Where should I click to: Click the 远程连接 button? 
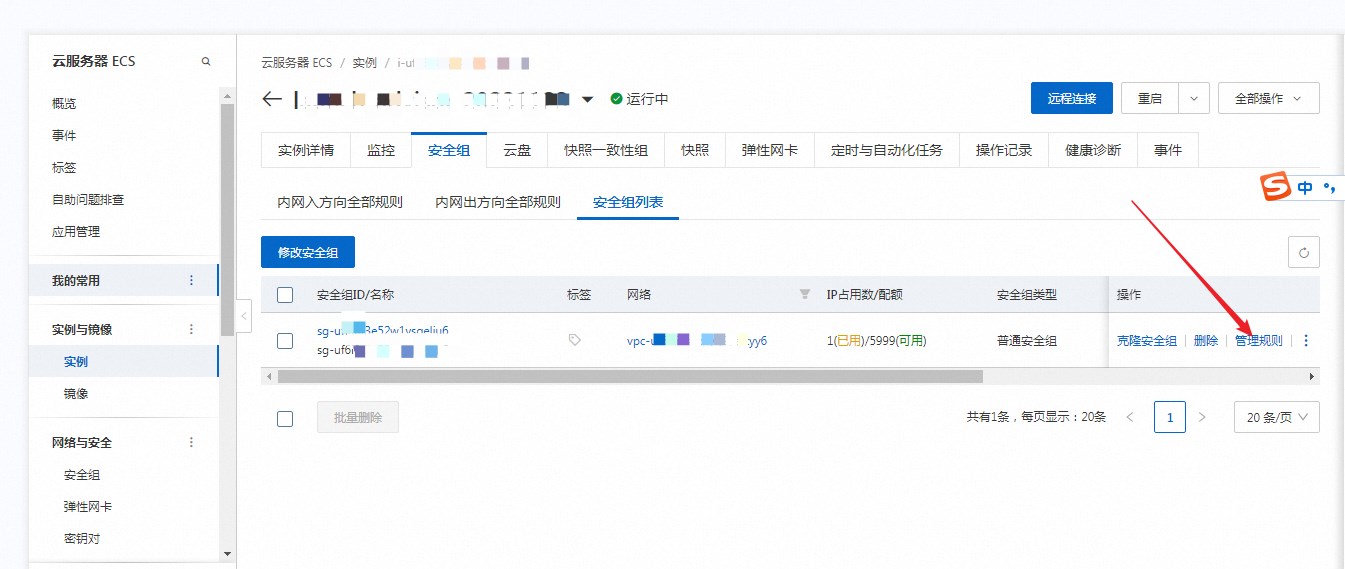pos(1072,98)
